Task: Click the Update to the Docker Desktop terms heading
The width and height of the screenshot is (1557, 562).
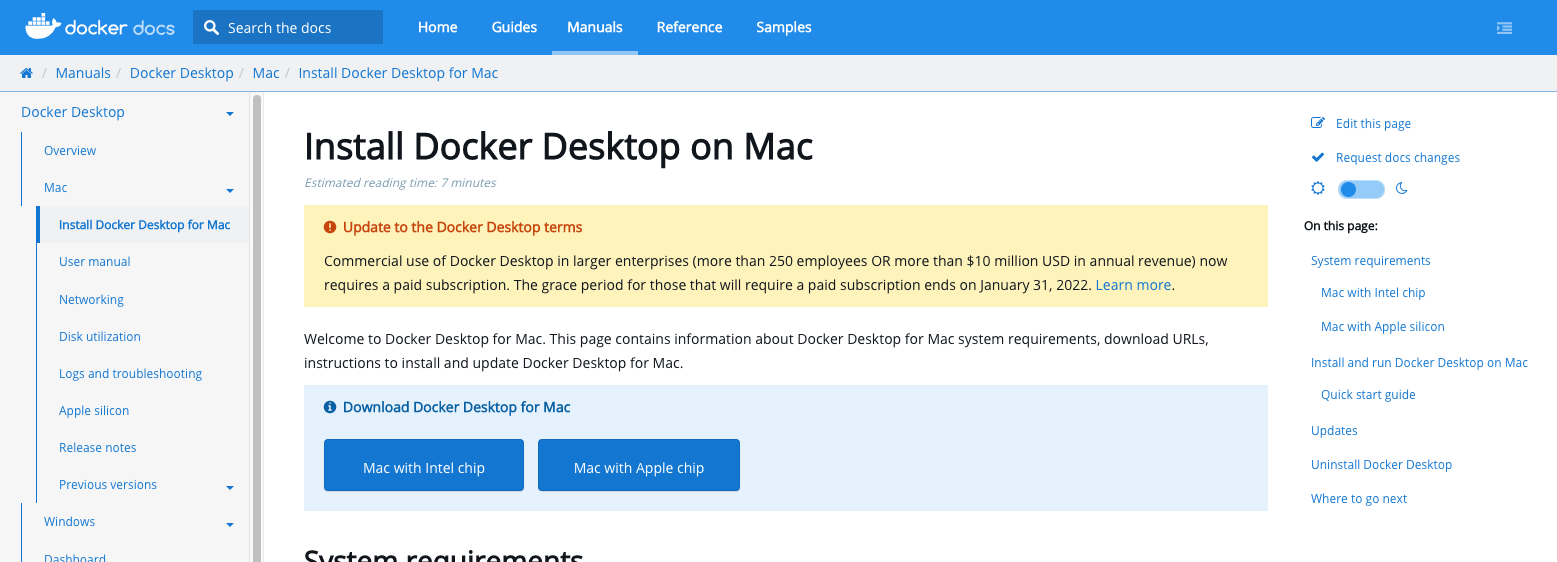Action: coord(462,227)
